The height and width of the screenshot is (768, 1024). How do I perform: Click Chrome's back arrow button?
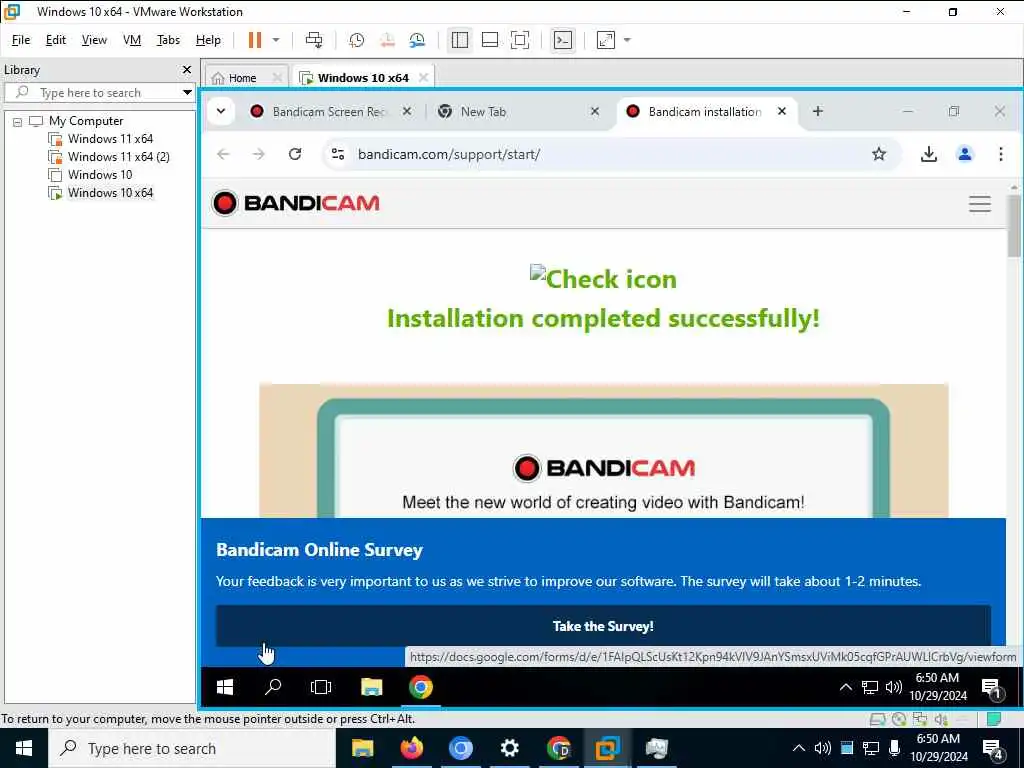223,154
